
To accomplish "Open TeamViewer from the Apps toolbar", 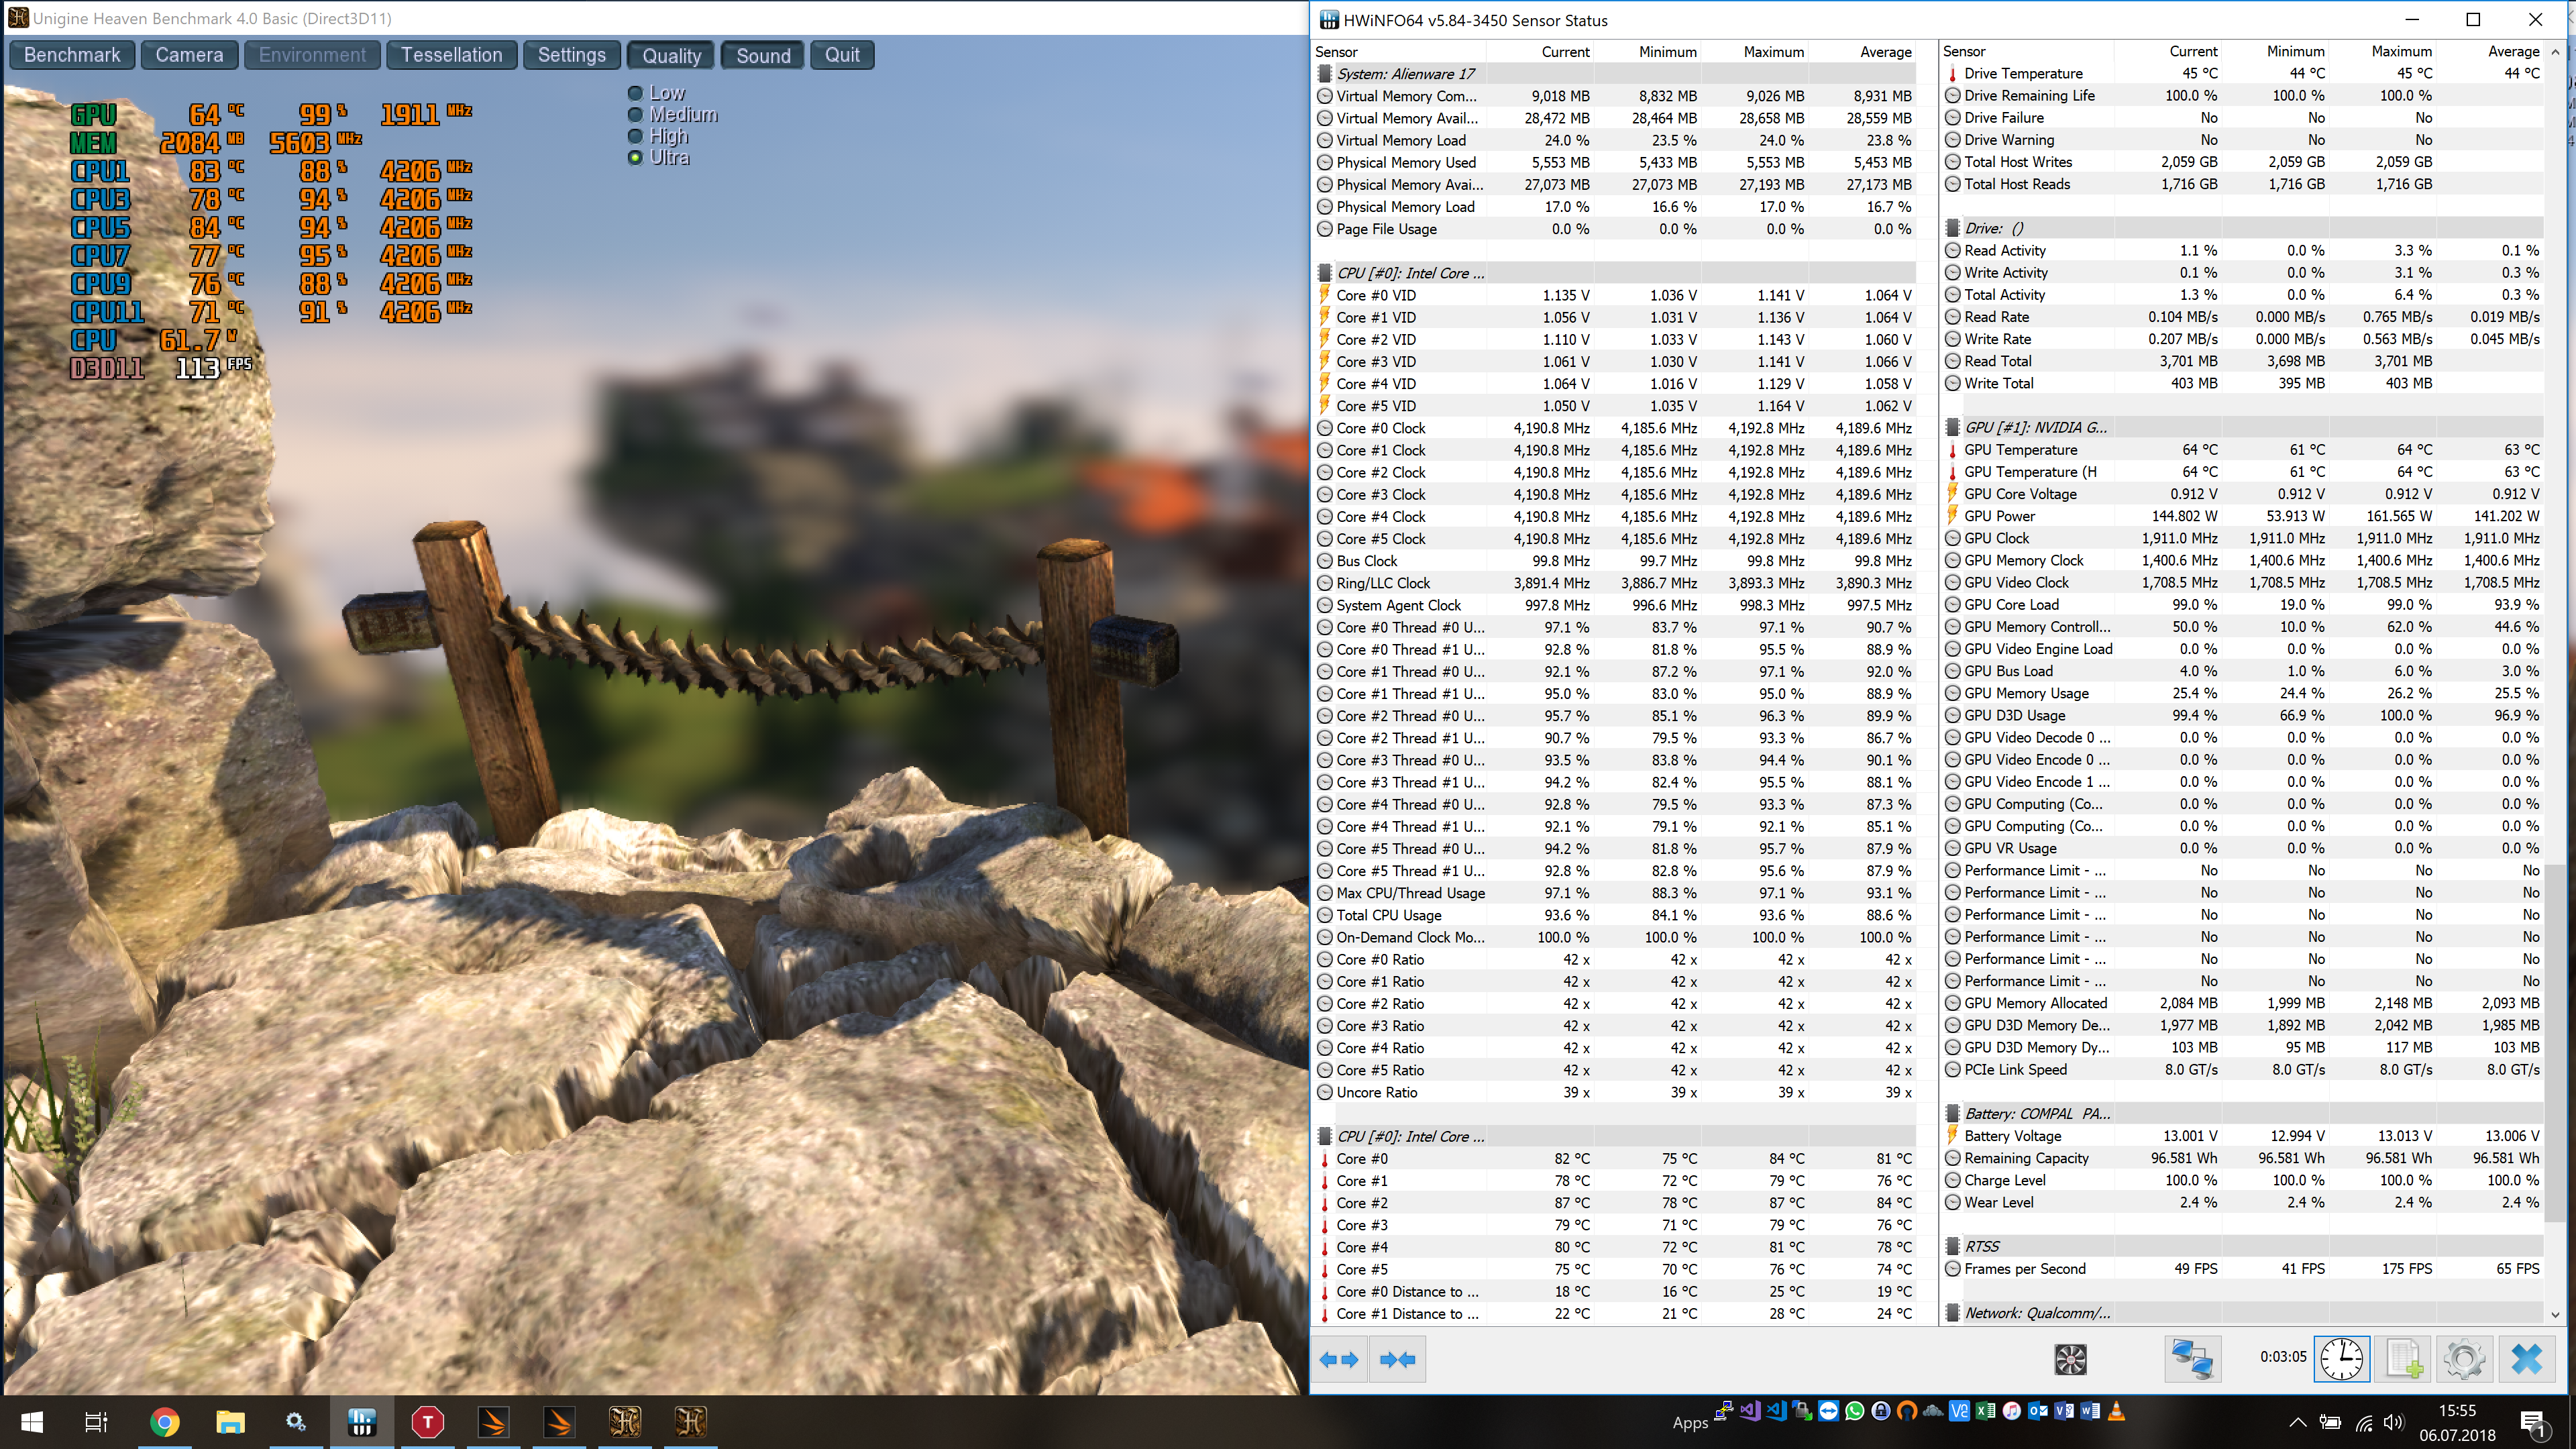I will click(1828, 1411).
